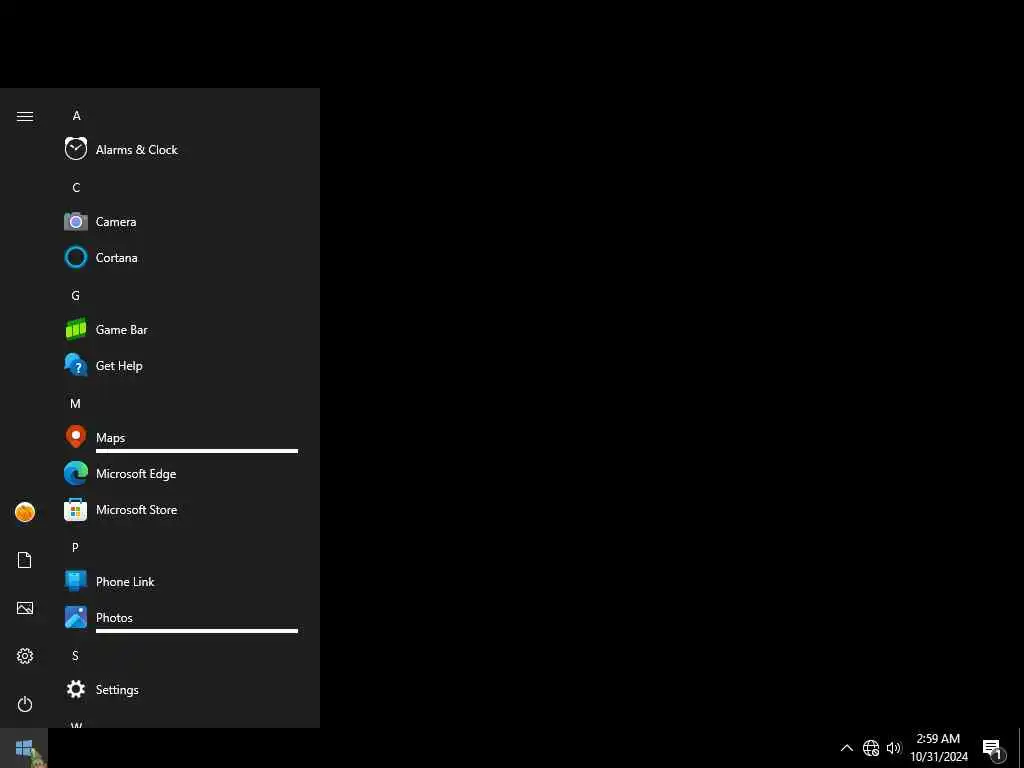Screen dimensions: 1024x768
Task: Click the 'S' letter group header
Action: coord(75,655)
